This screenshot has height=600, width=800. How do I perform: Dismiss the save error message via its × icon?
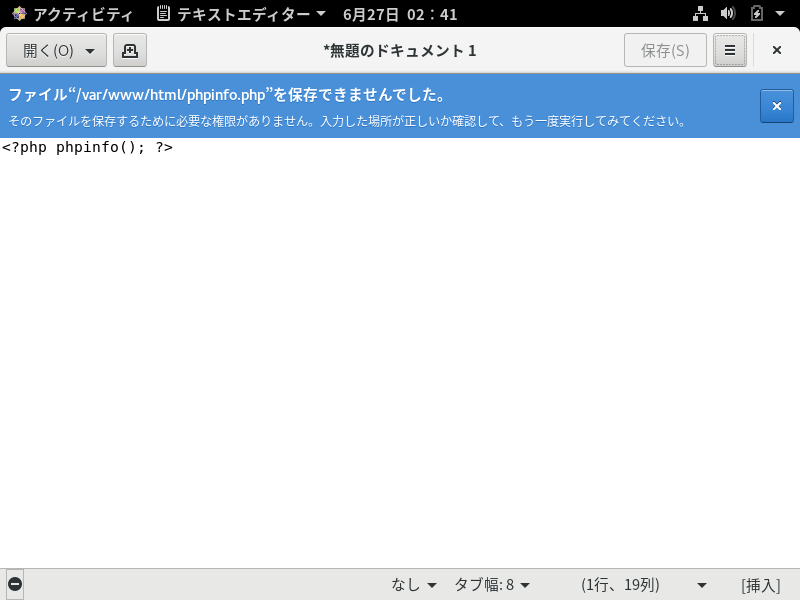pyautogui.click(x=777, y=105)
